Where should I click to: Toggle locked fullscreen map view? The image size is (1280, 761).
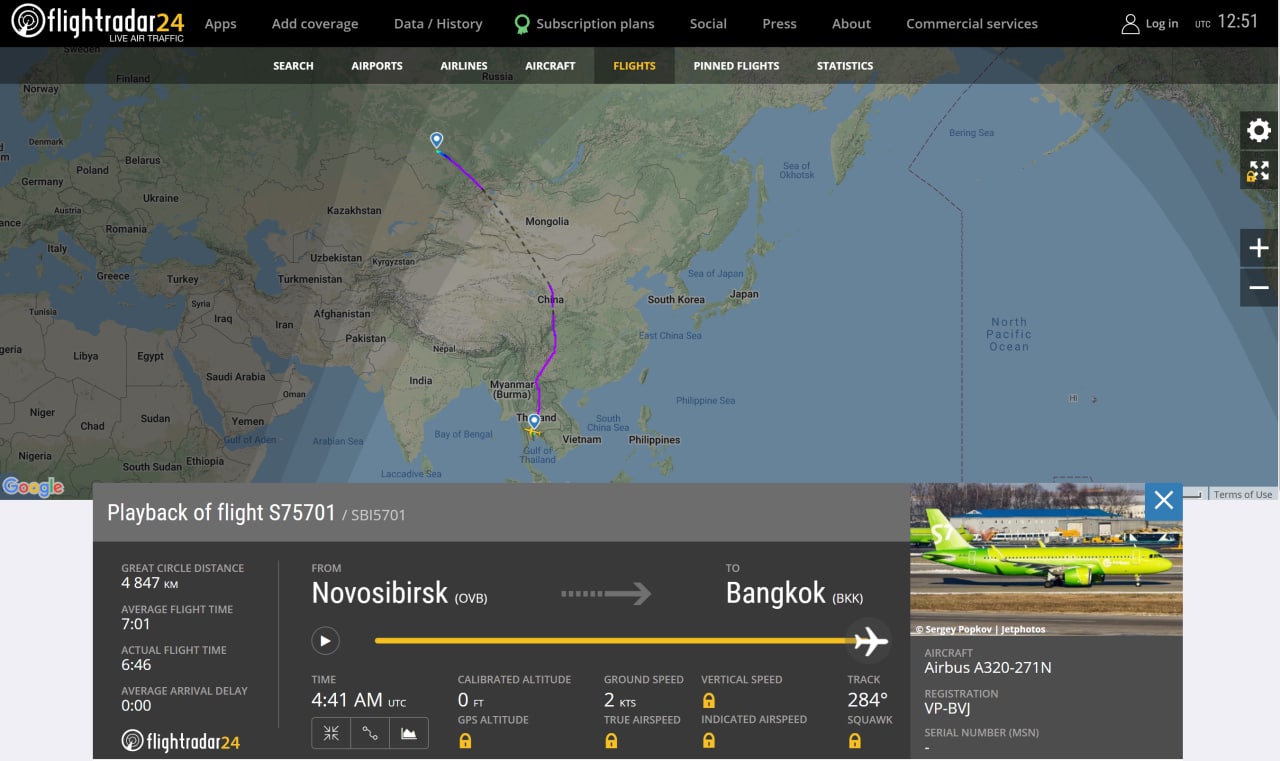tap(1259, 170)
